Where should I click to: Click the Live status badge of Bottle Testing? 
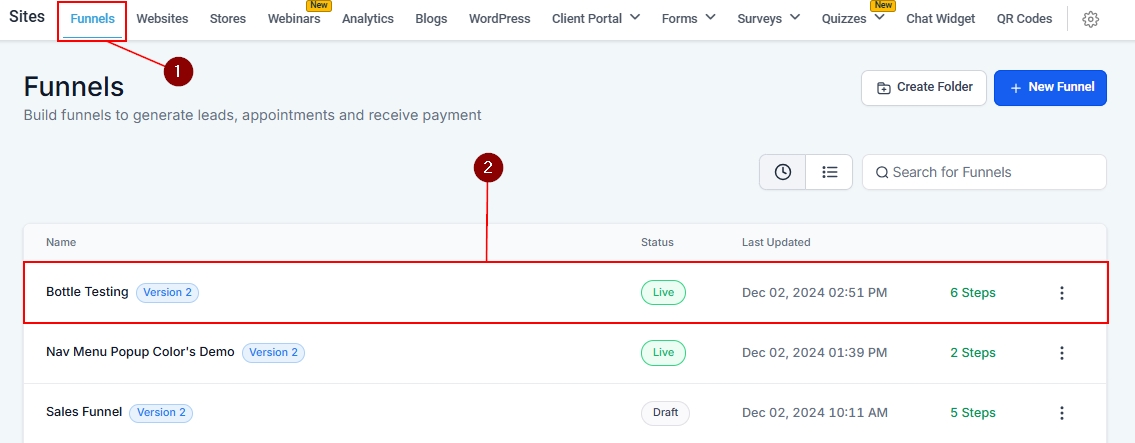coord(663,293)
